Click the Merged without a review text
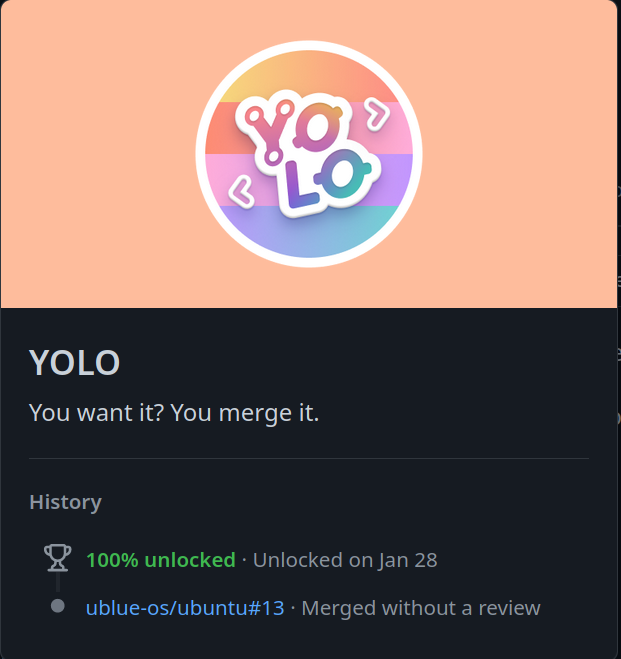 (x=421, y=608)
